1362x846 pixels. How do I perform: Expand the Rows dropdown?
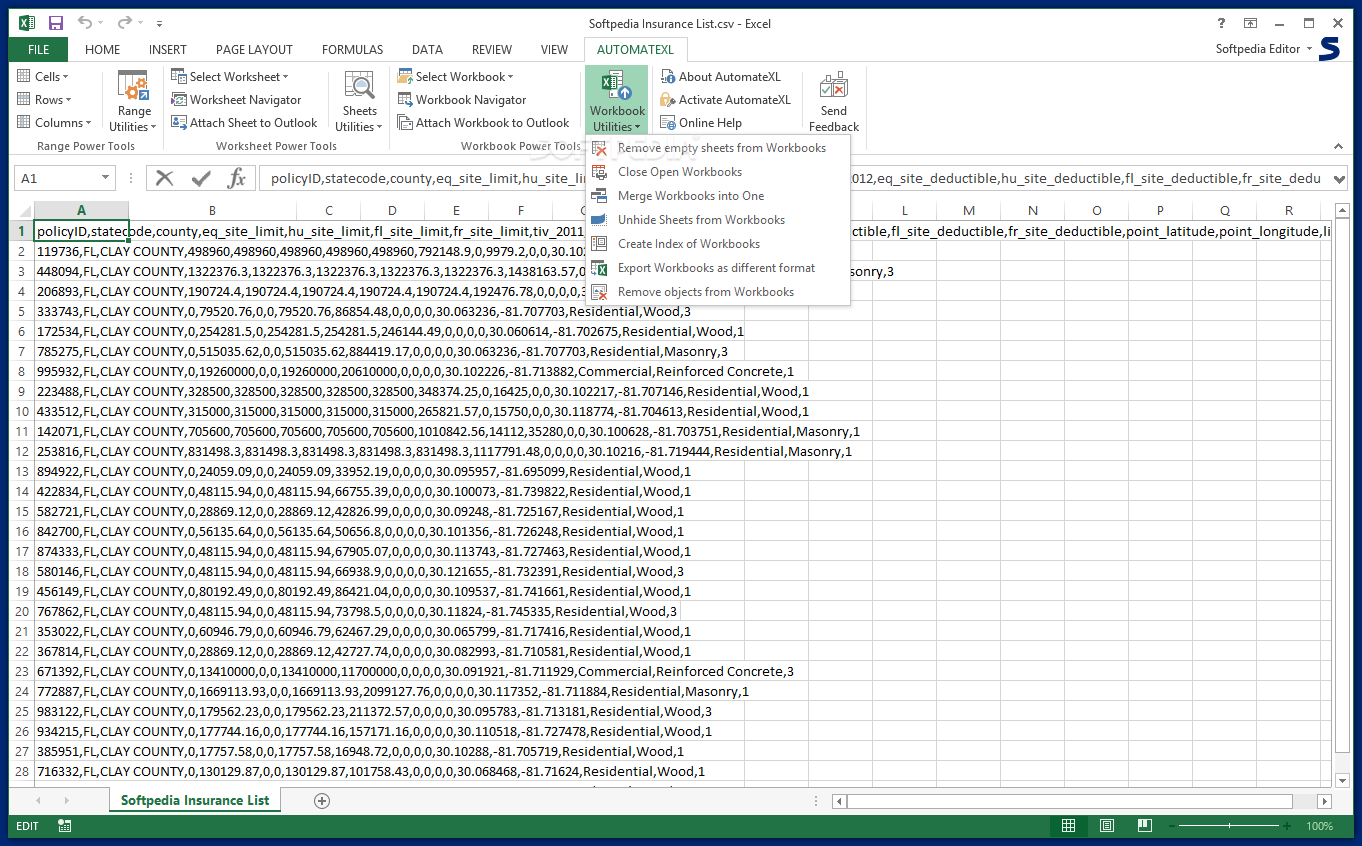coord(44,100)
